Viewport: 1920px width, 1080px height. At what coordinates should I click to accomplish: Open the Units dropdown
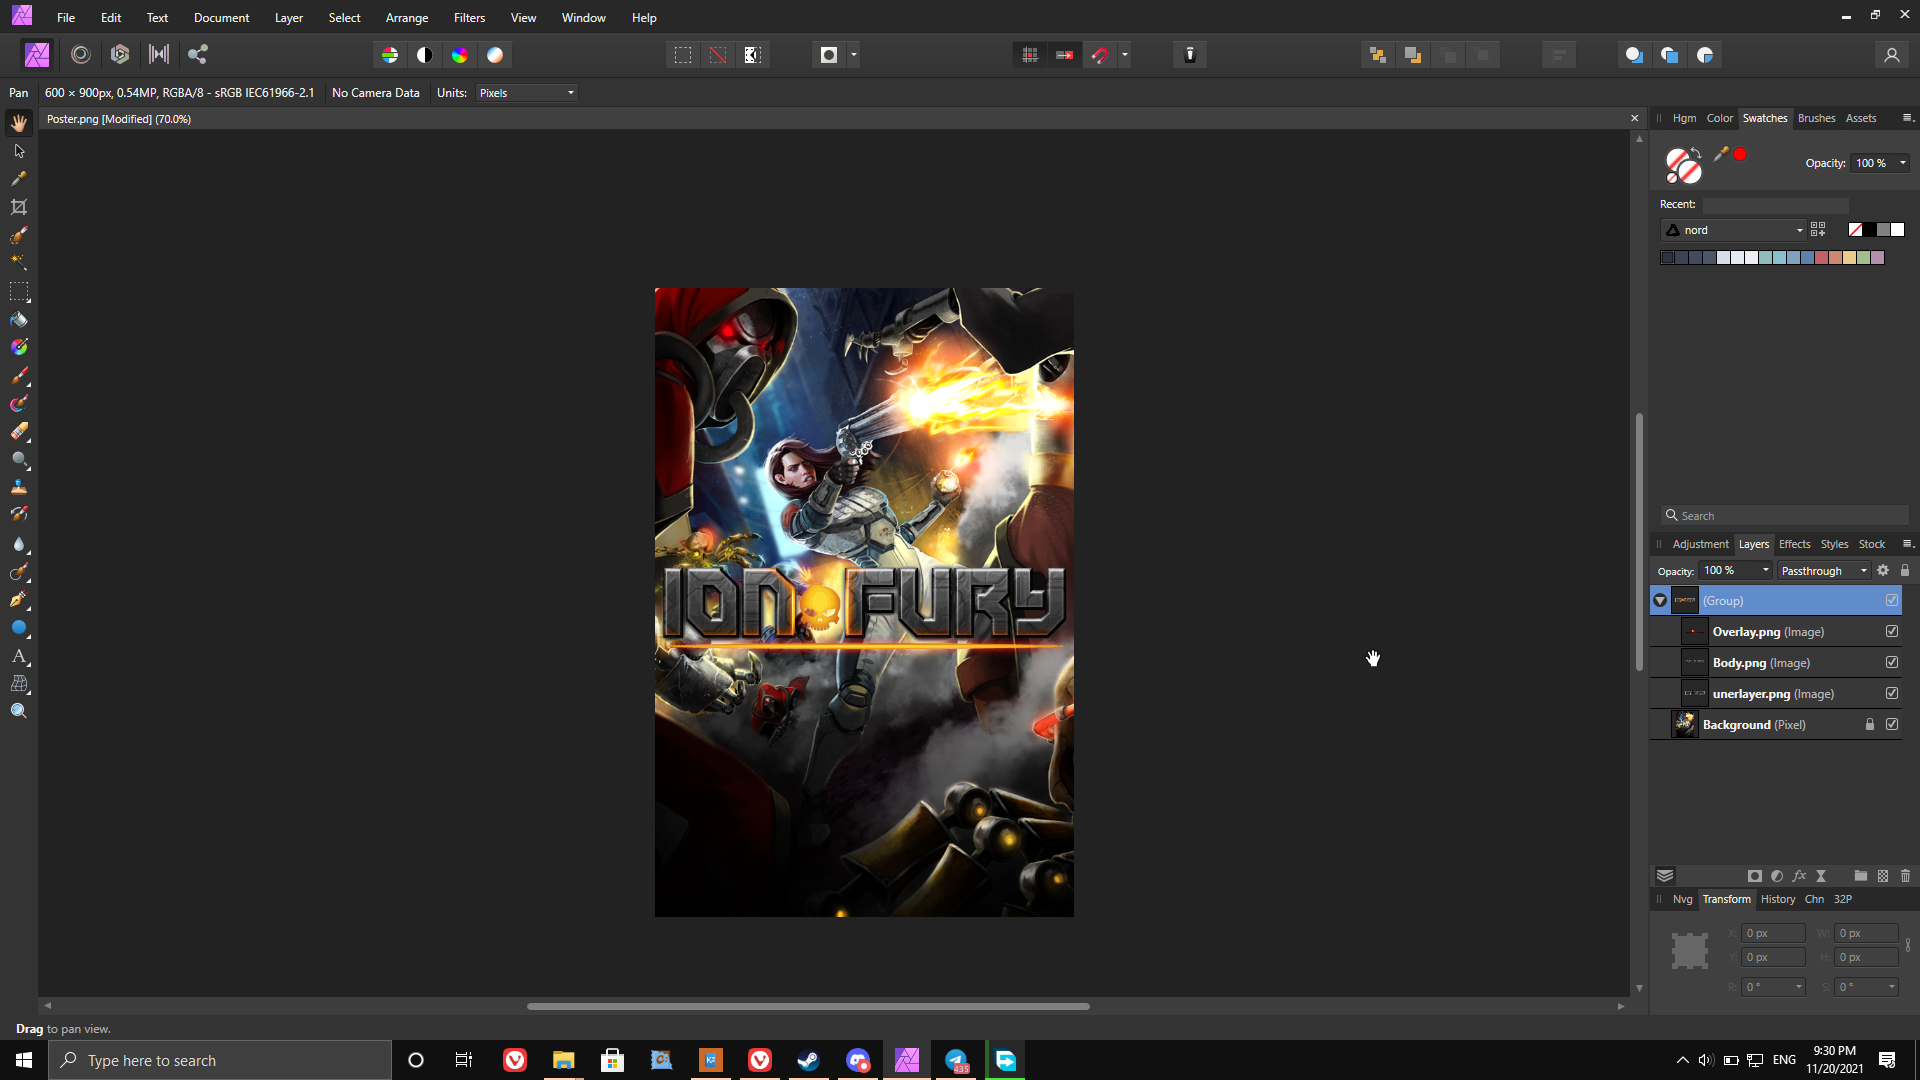coord(527,93)
